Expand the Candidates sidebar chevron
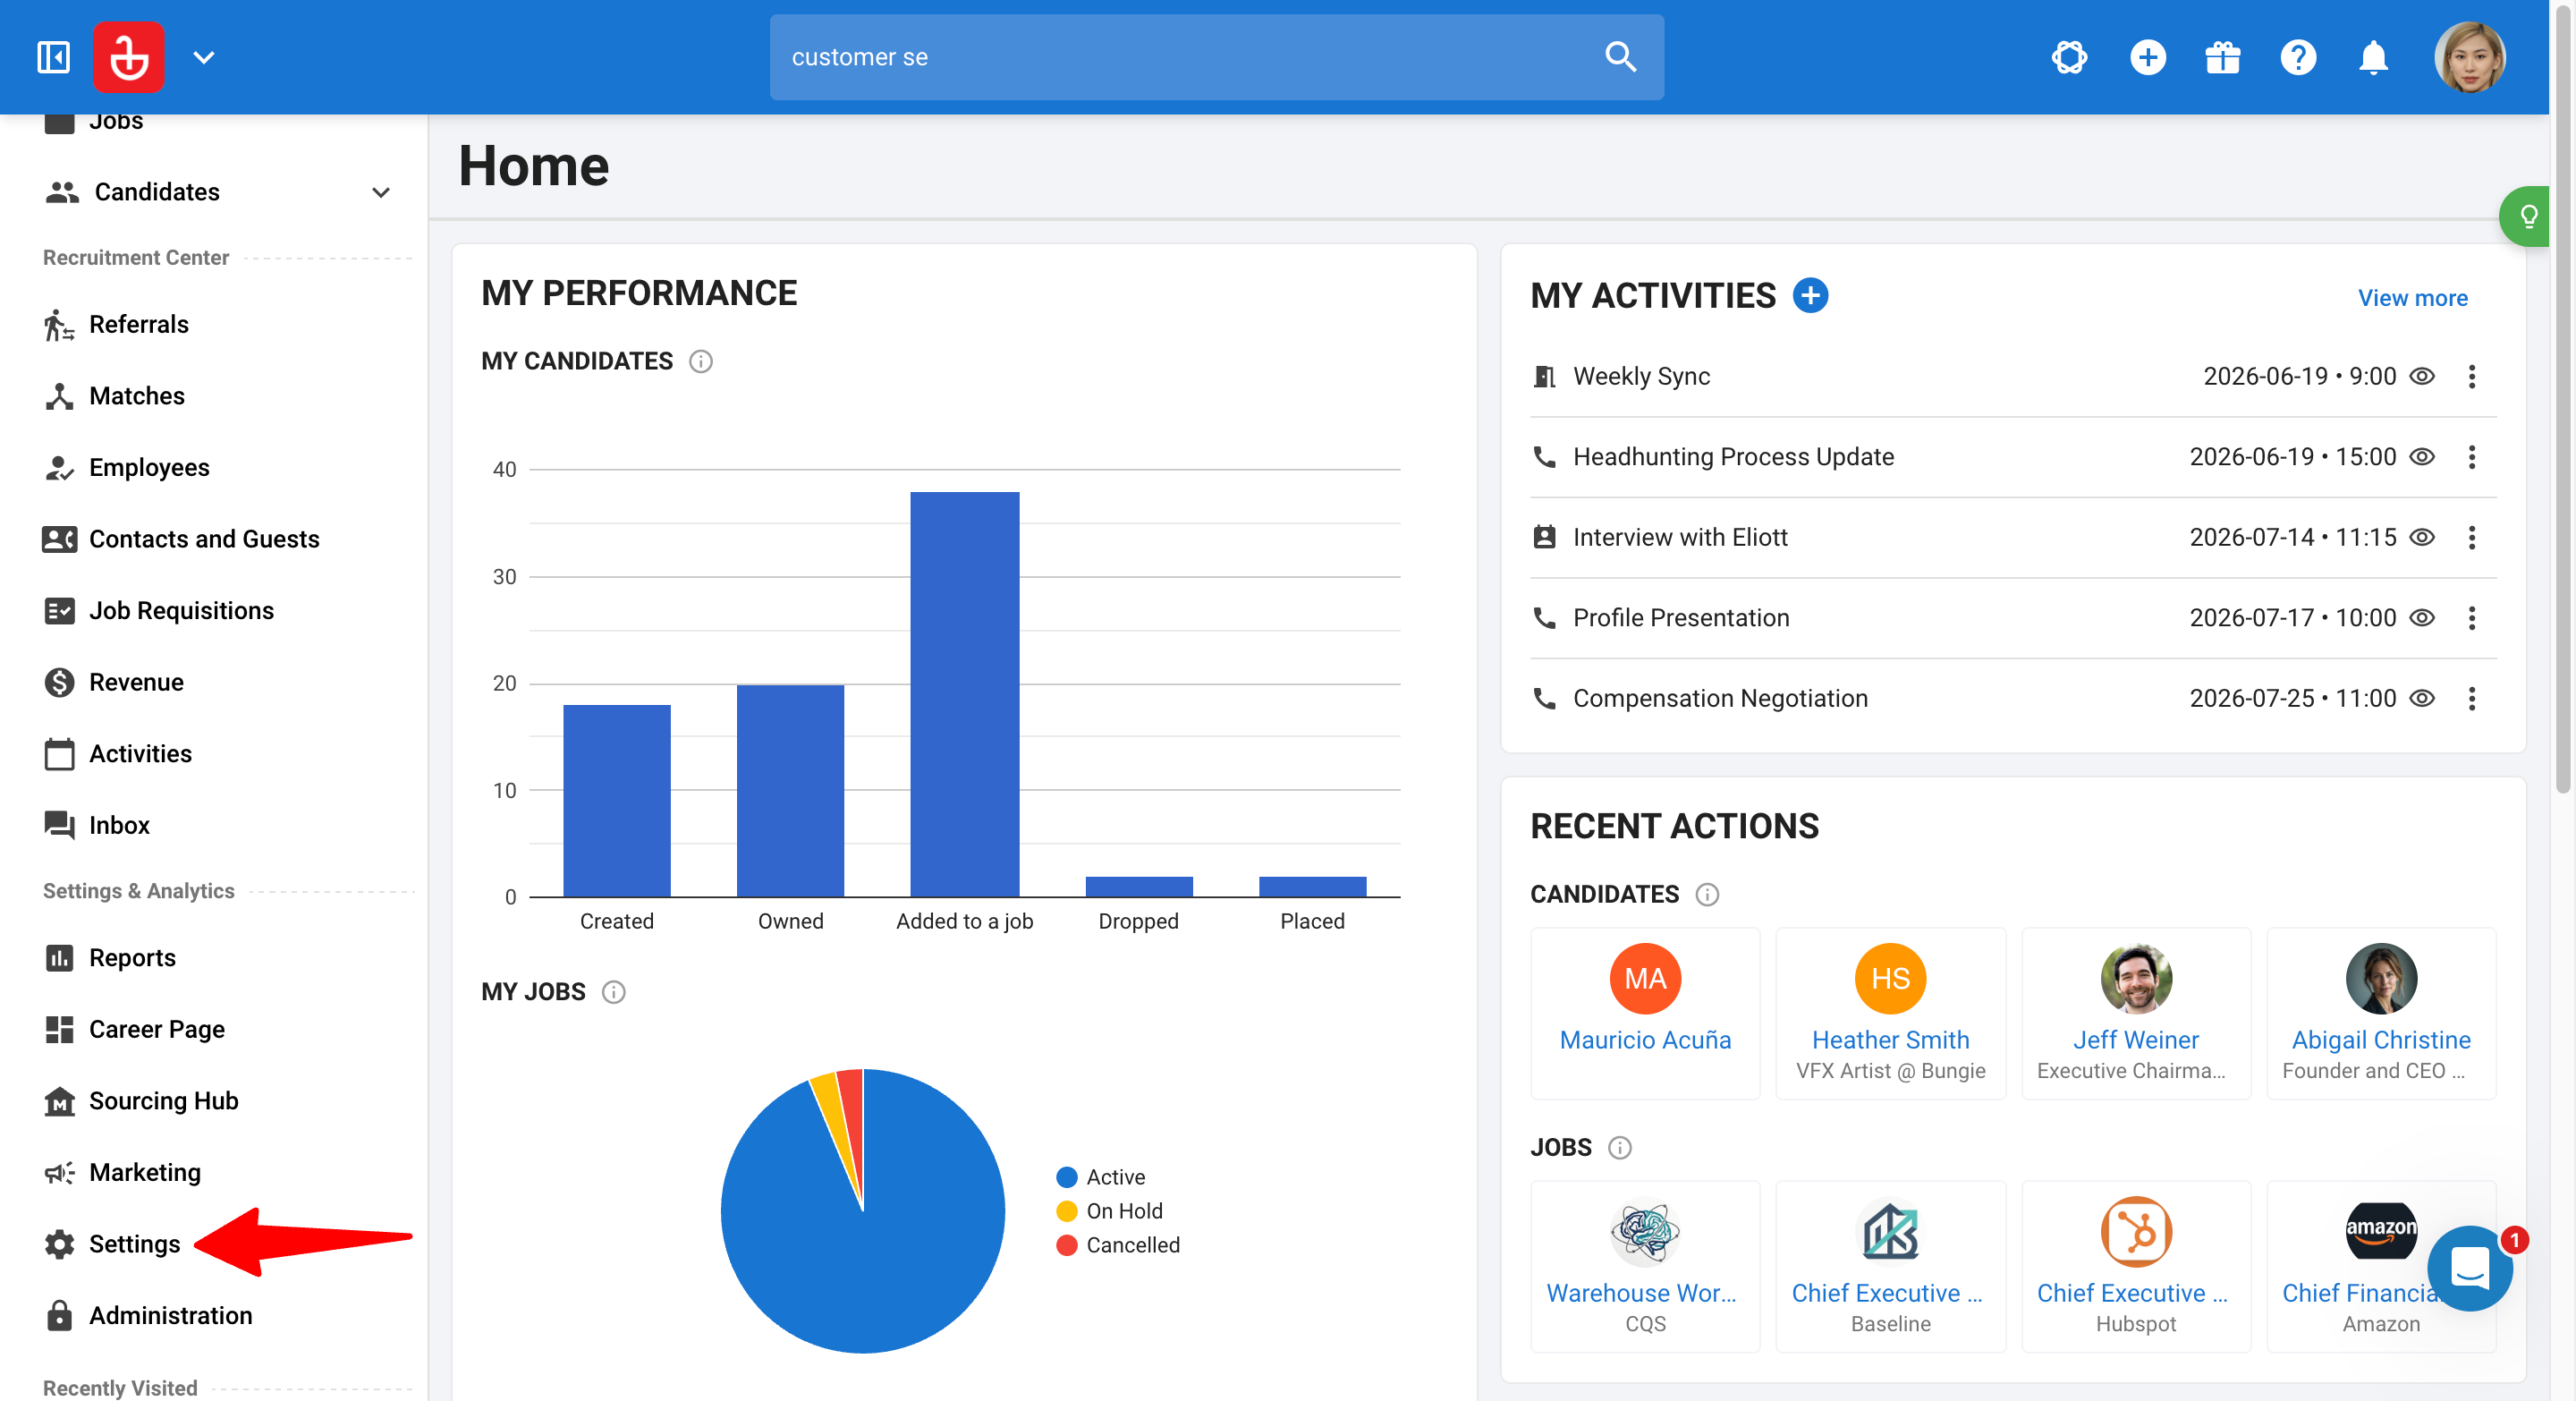The height and width of the screenshot is (1401, 2576). [x=381, y=192]
